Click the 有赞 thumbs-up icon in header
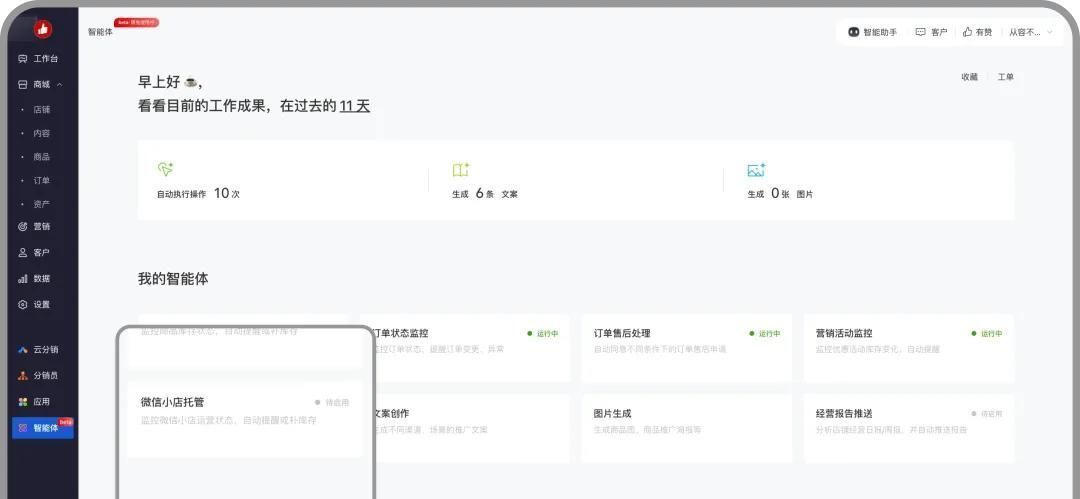The width and height of the screenshot is (1080, 499). [x=967, y=32]
